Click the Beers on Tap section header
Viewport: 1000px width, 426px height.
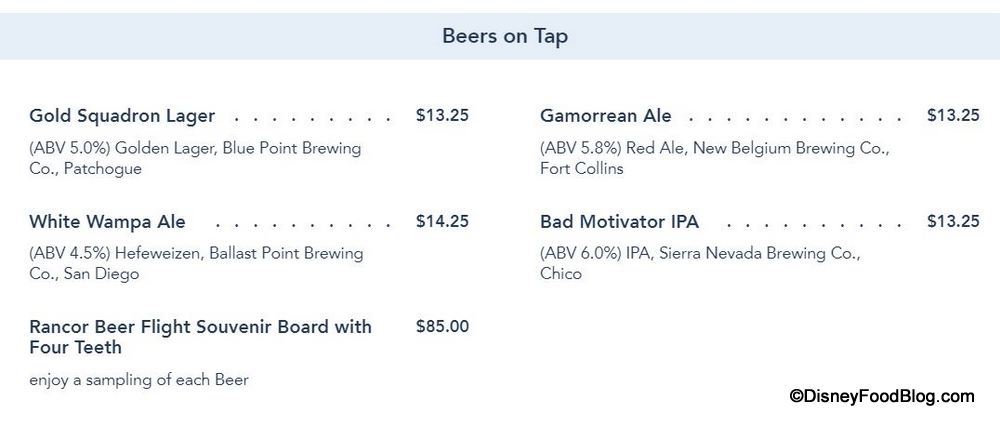point(505,37)
